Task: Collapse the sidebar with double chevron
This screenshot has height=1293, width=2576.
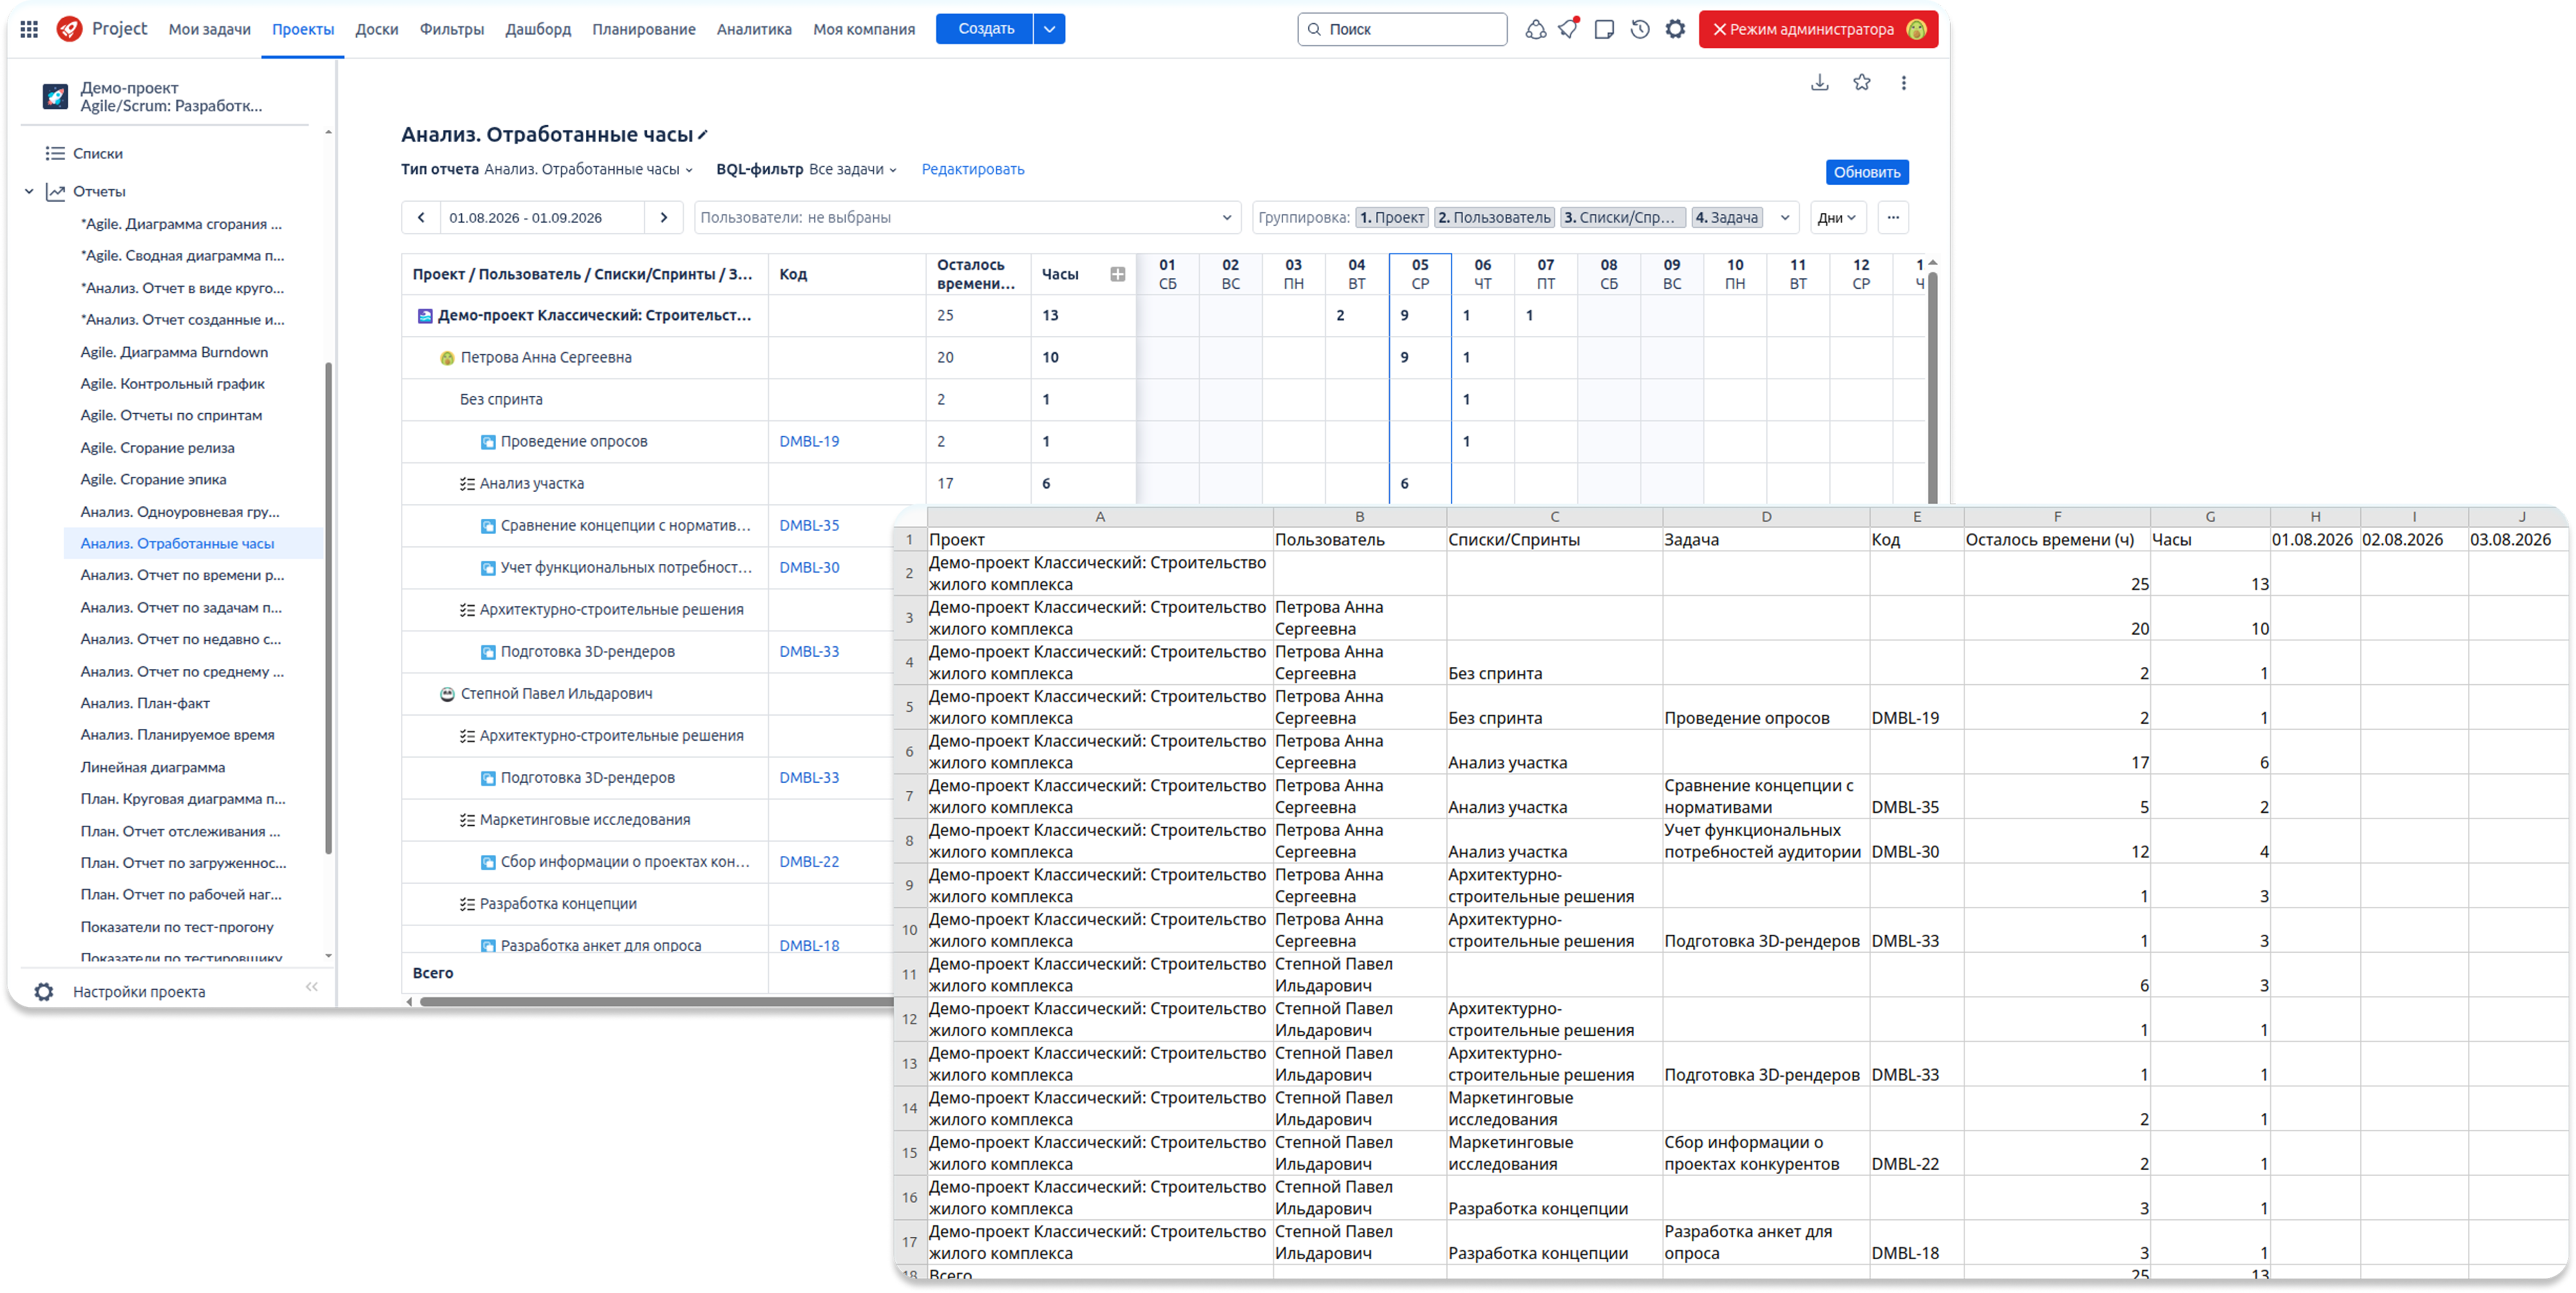Action: [x=312, y=987]
